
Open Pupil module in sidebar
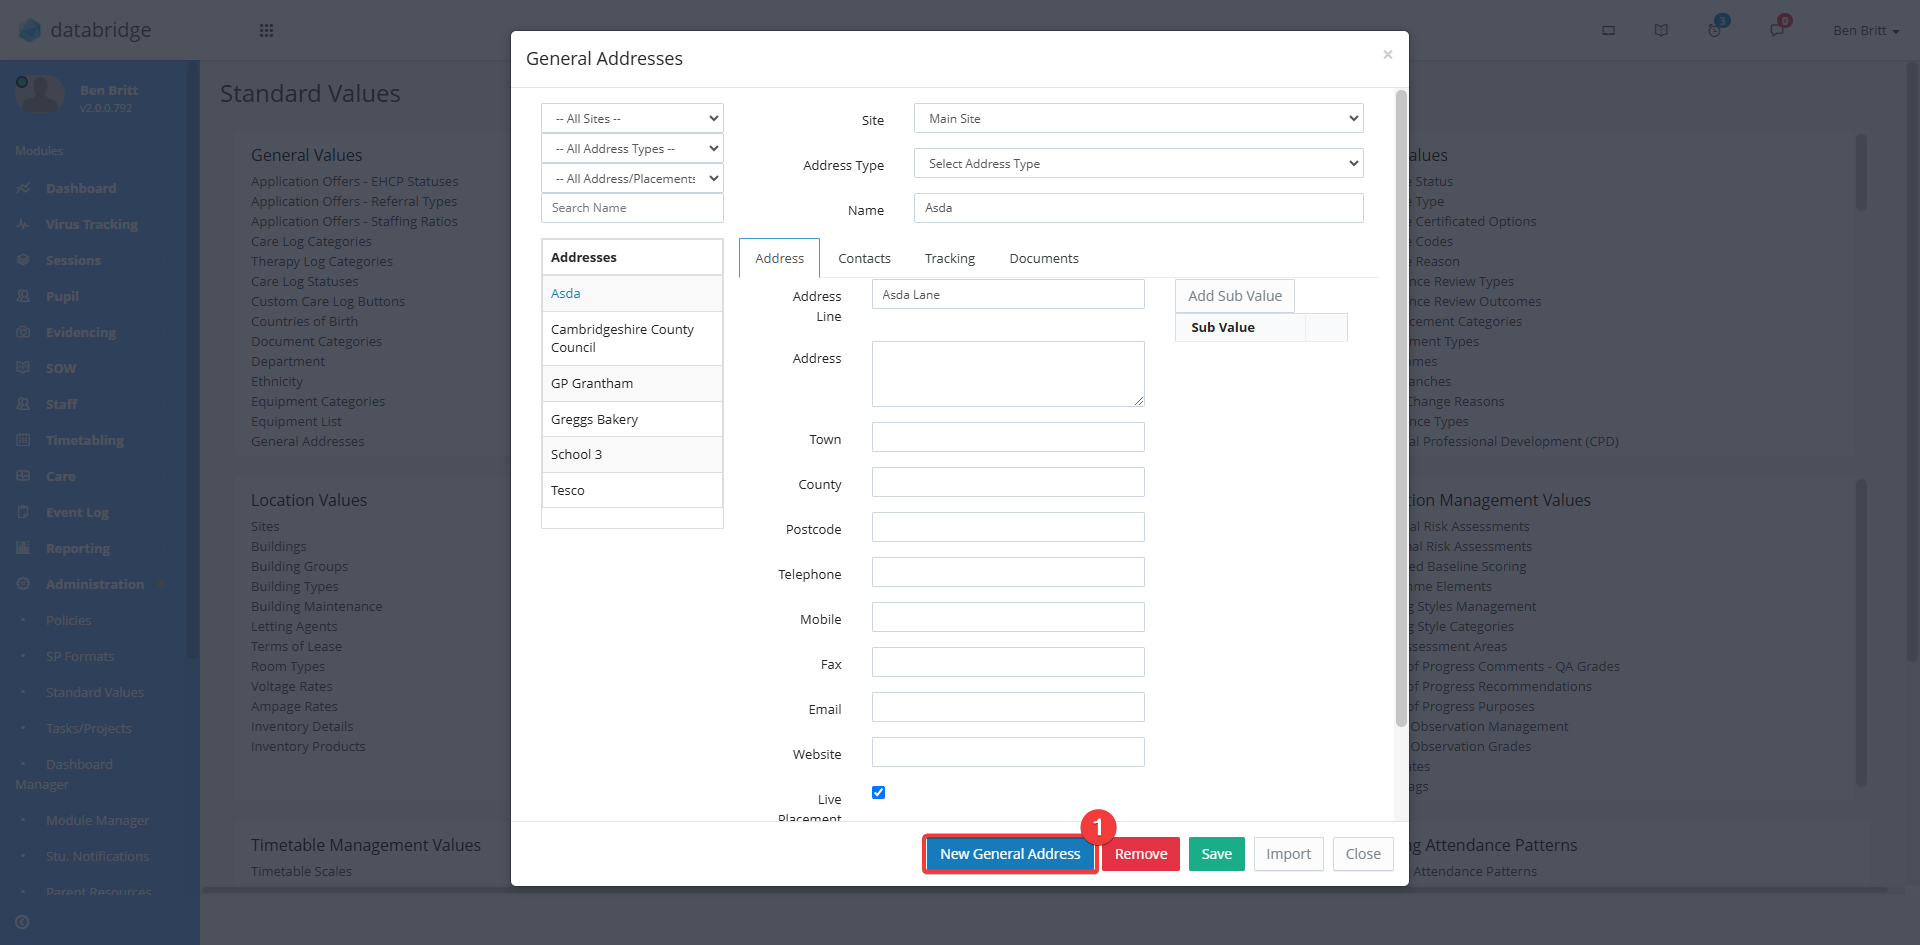(x=62, y=296)
